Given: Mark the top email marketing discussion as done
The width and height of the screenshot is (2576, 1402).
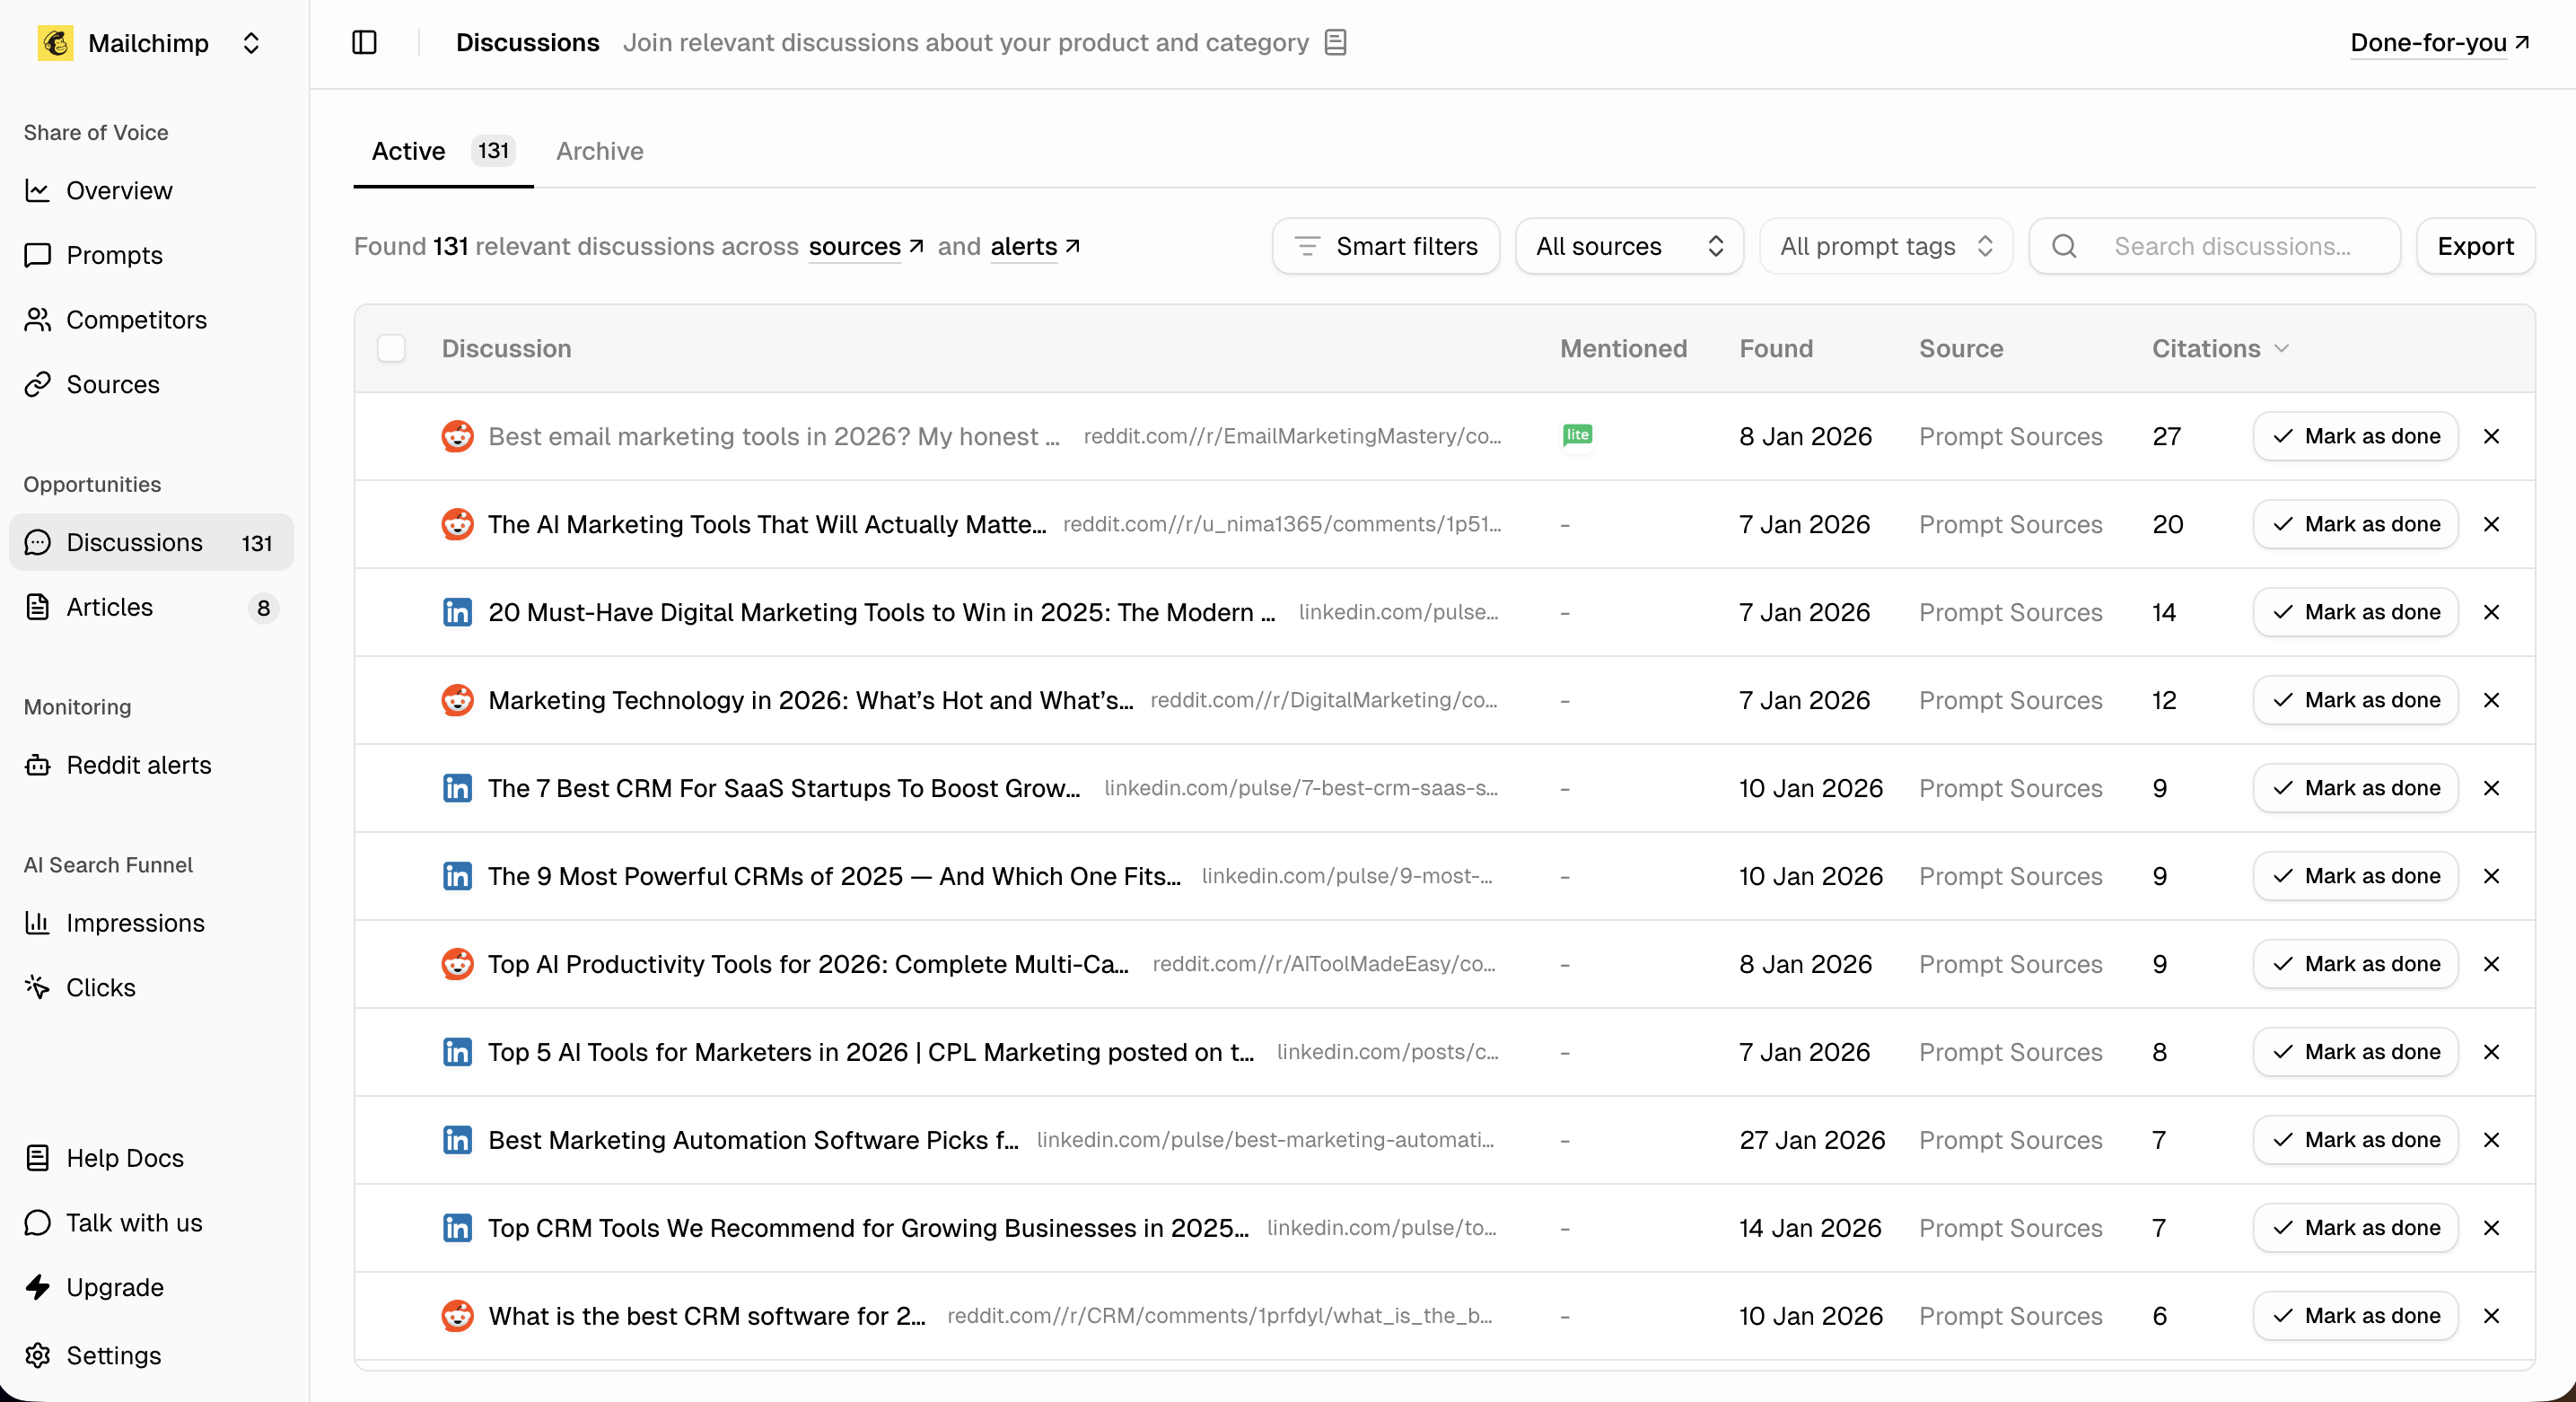Looking at the screenshot, I should click(x=2354, y=436).
